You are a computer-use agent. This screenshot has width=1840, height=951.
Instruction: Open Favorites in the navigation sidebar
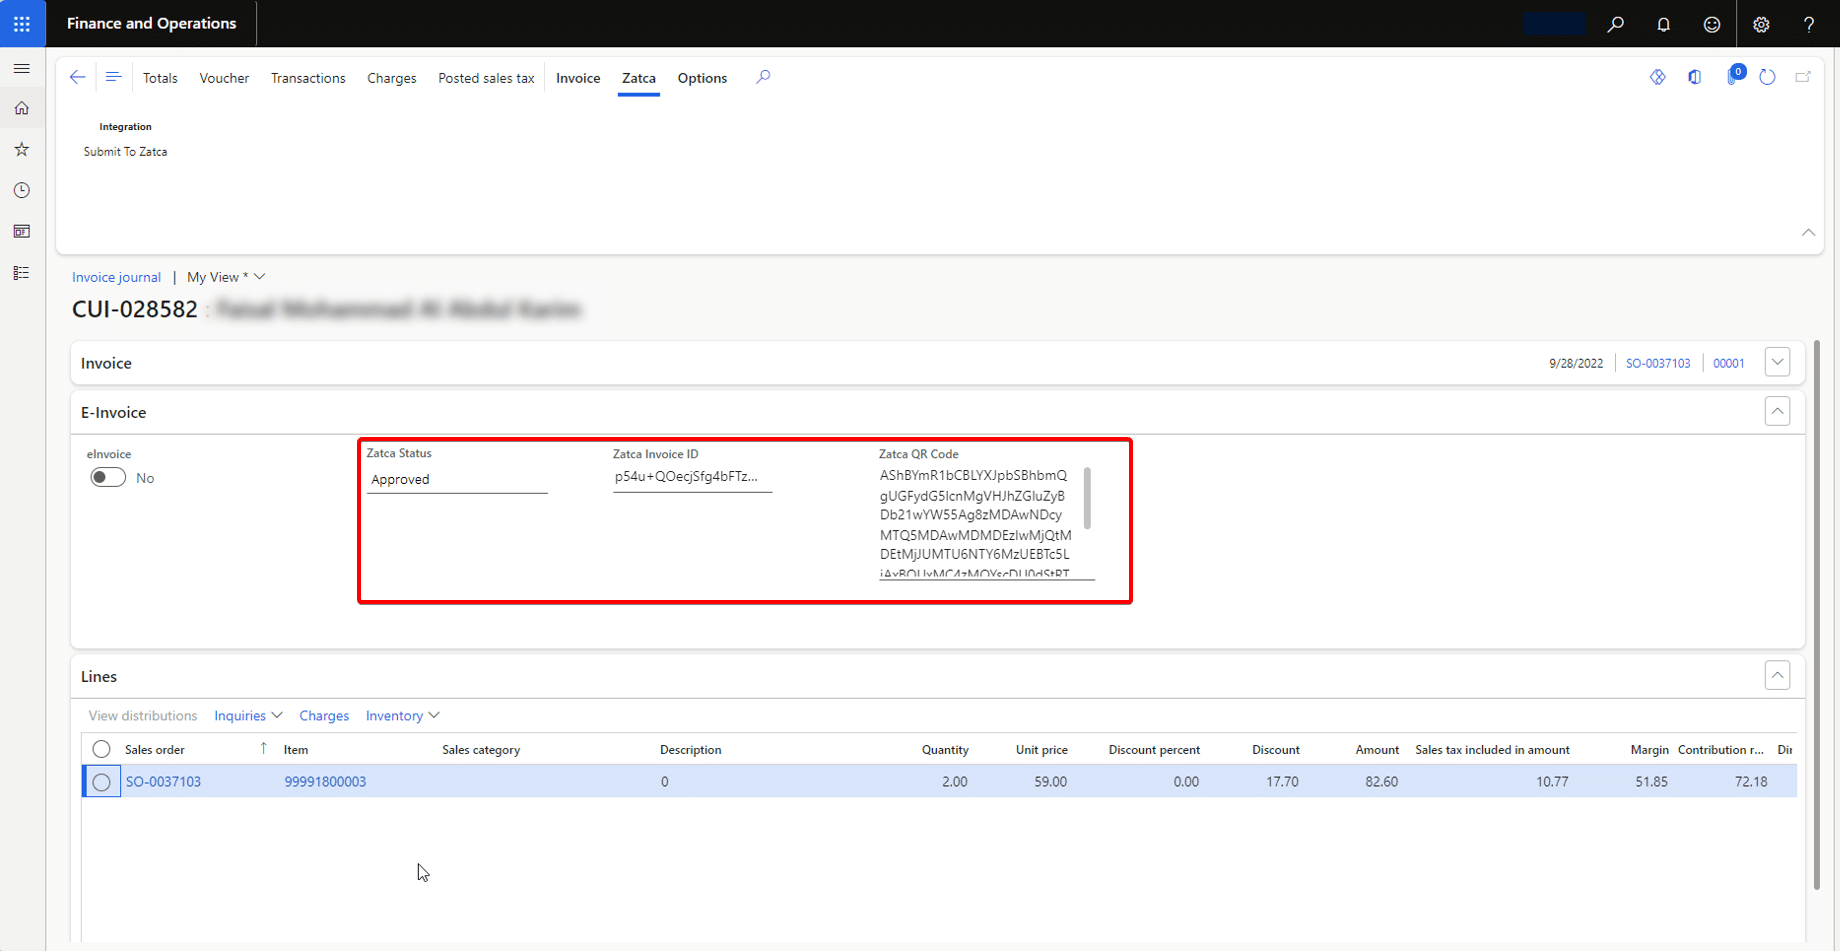coord(22,149)
